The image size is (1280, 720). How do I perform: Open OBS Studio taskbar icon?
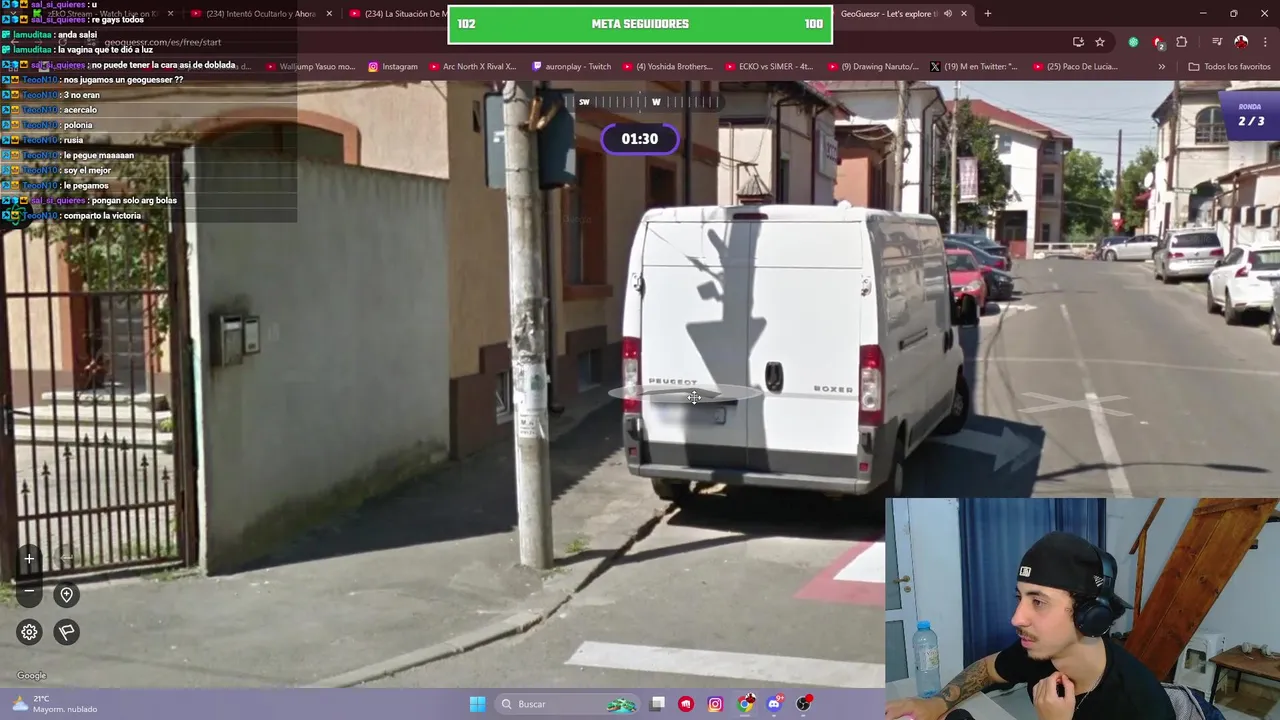click(x=803, y=704)
